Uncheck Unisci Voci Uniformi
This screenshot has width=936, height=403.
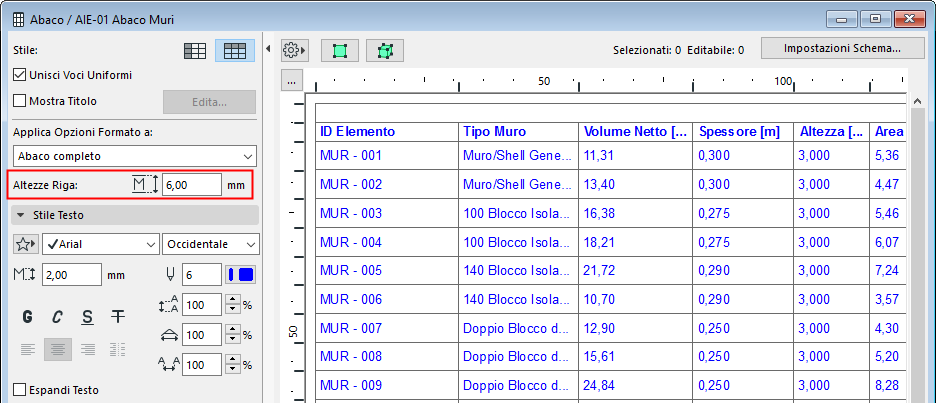[x=20, y=75]
